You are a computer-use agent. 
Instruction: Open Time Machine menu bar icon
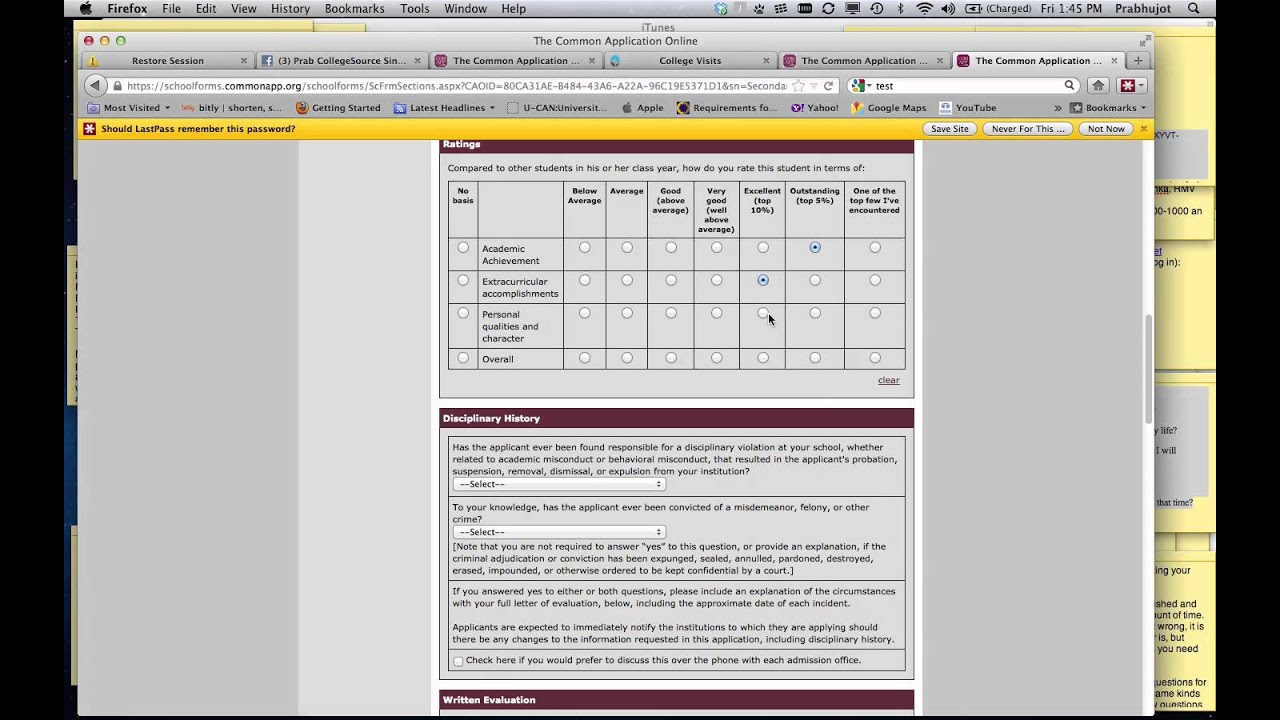click(876, 9)
